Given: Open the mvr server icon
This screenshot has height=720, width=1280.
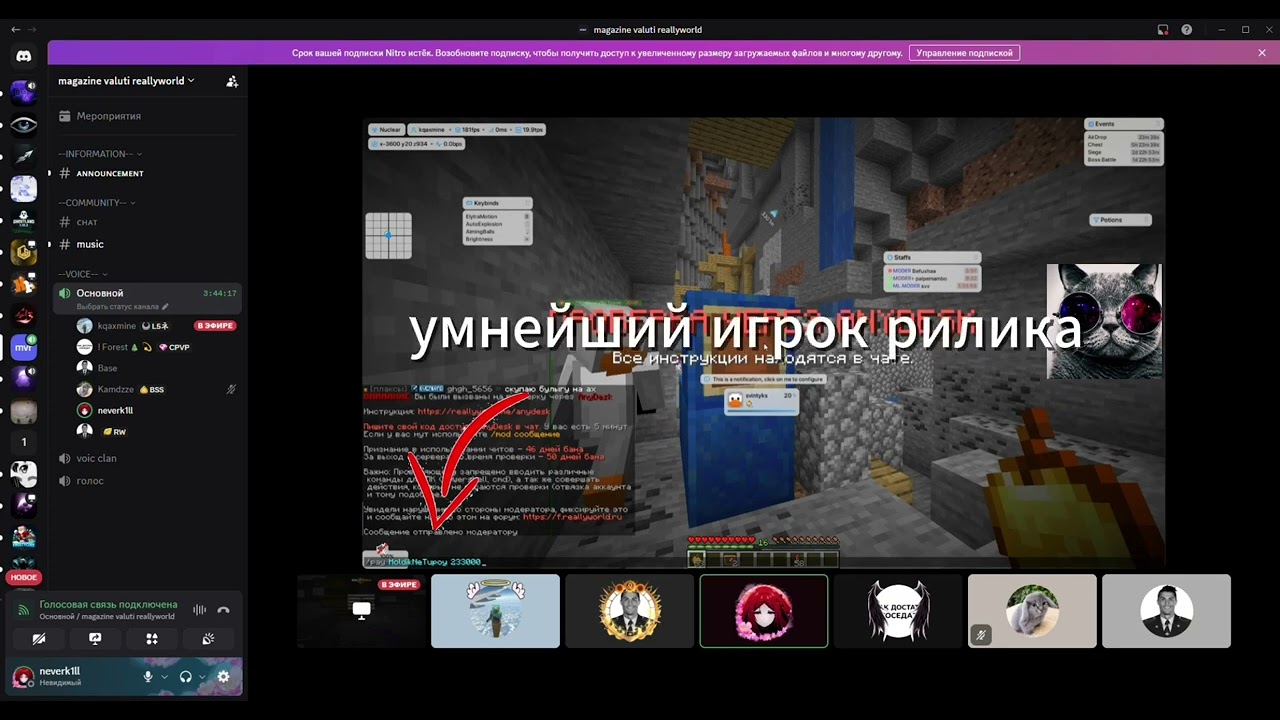Looking at the screenshot, I should coord(23,347).
